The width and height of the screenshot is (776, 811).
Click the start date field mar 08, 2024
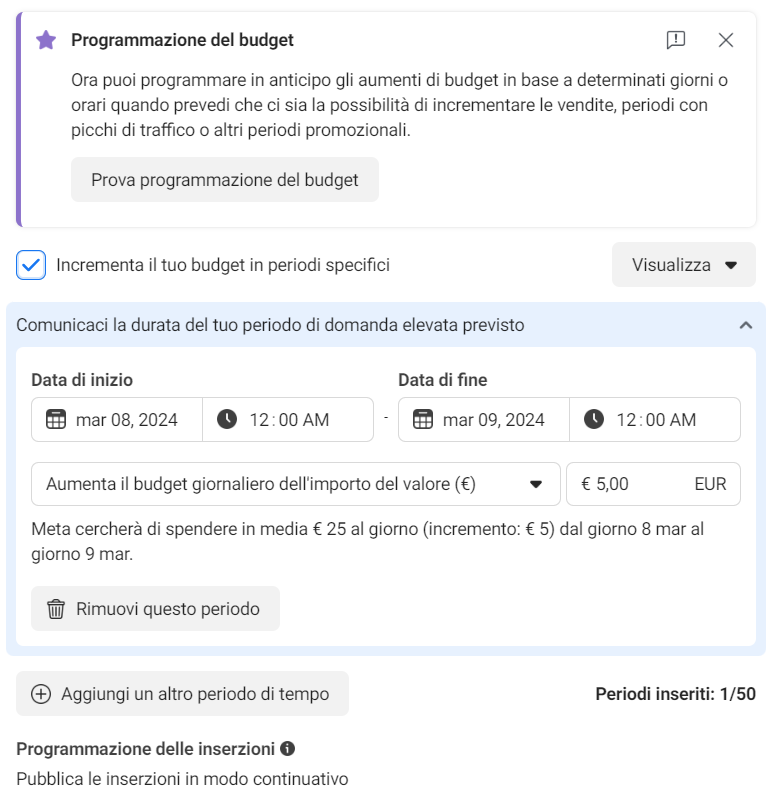tap(127, 420)
